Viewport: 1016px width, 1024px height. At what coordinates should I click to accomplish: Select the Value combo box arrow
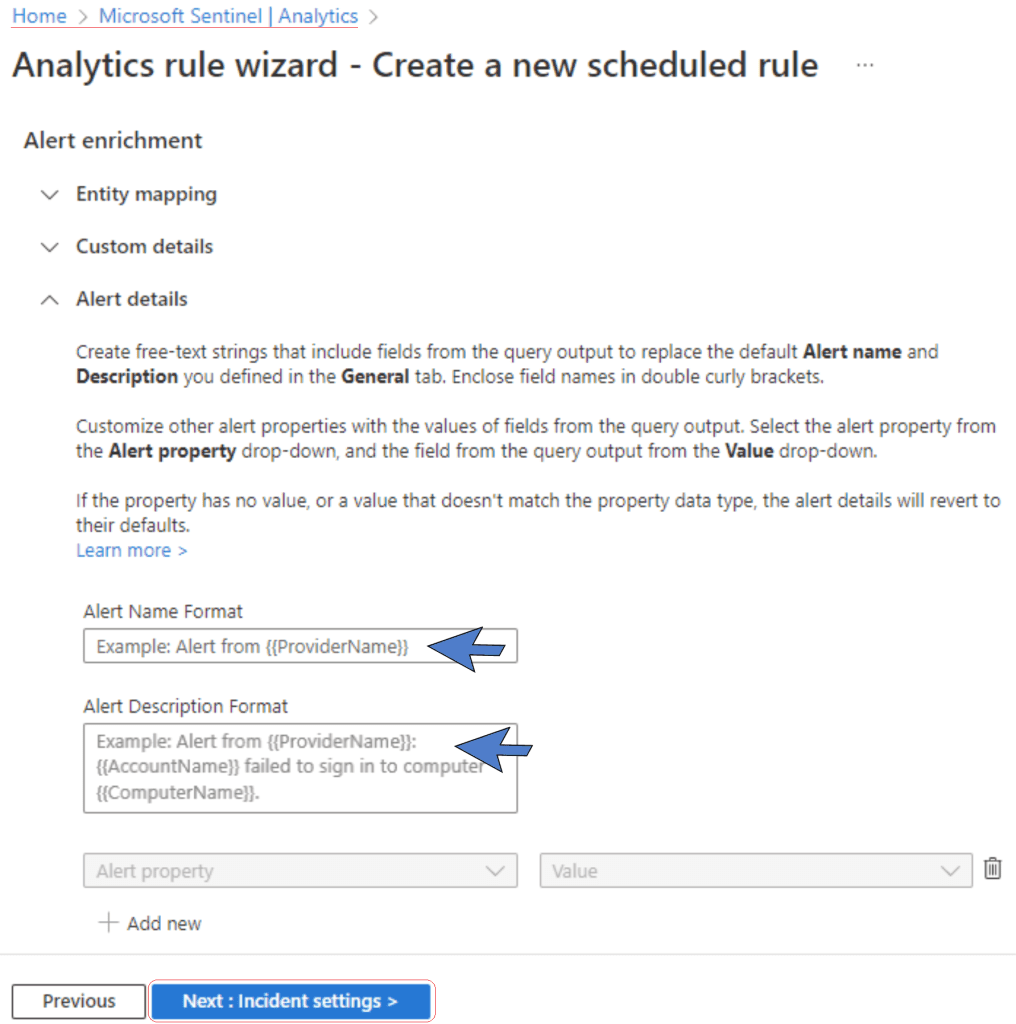pyautogui.click(x=949, y=870)
